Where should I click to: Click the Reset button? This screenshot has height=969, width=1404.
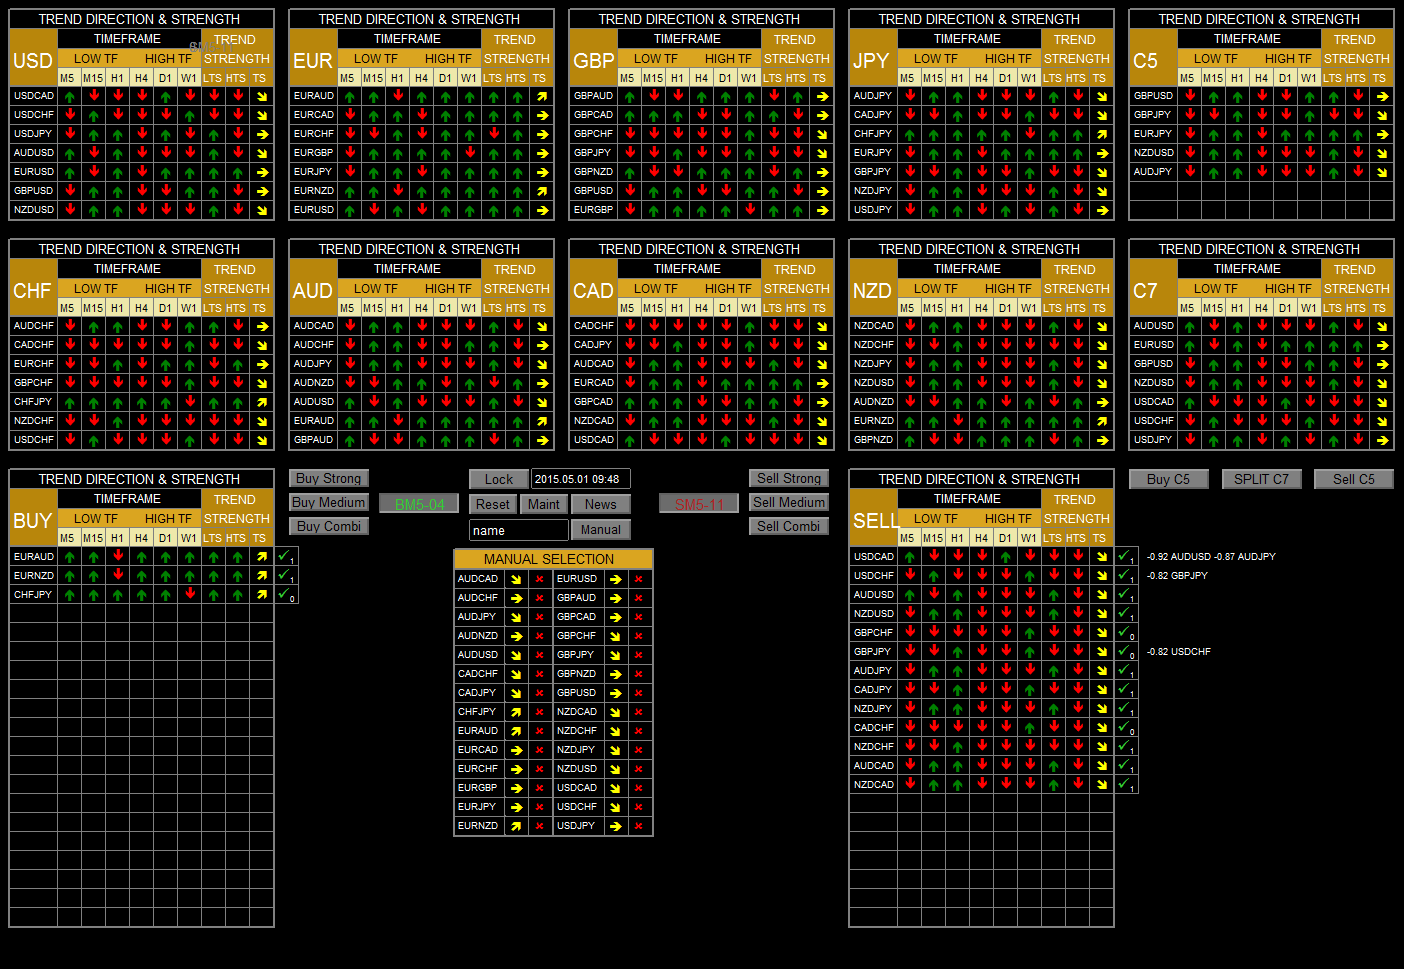tap(493, 505)
